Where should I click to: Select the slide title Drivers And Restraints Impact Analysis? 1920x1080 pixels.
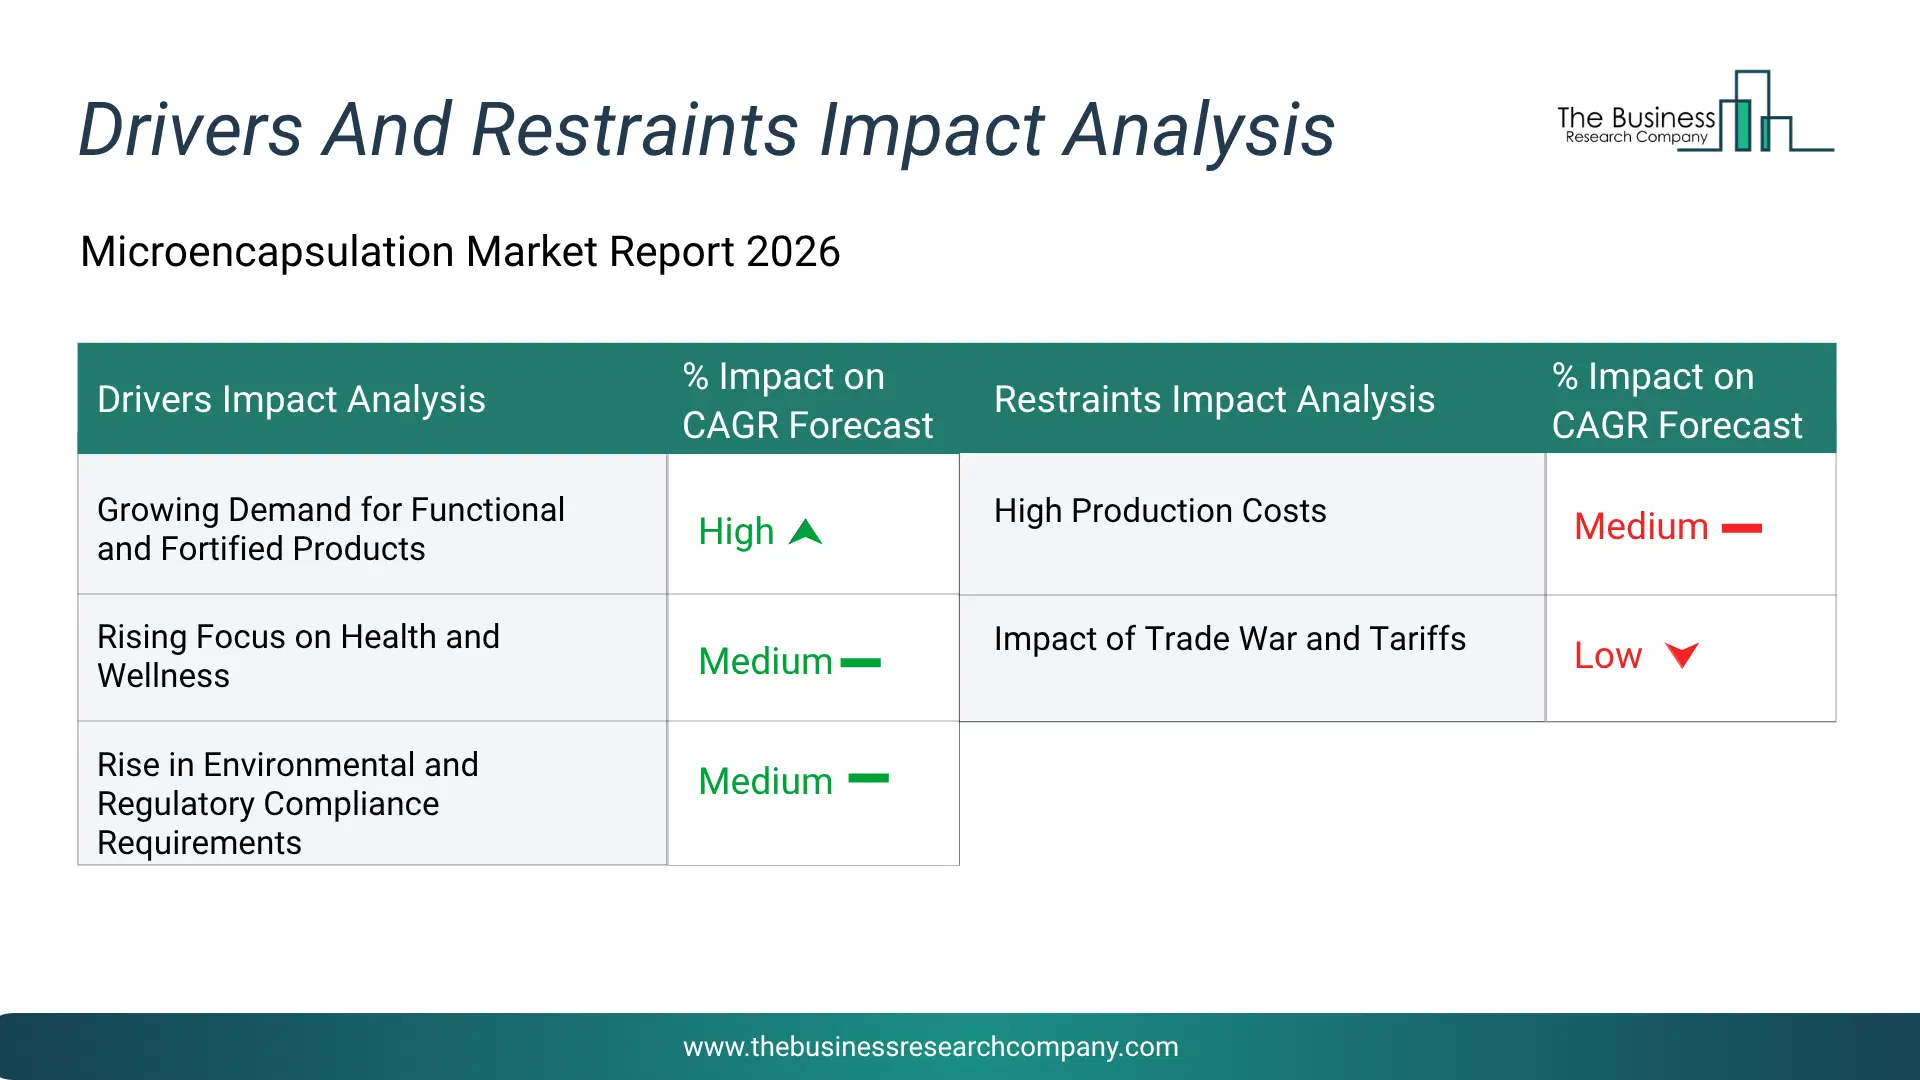[706, 130]
